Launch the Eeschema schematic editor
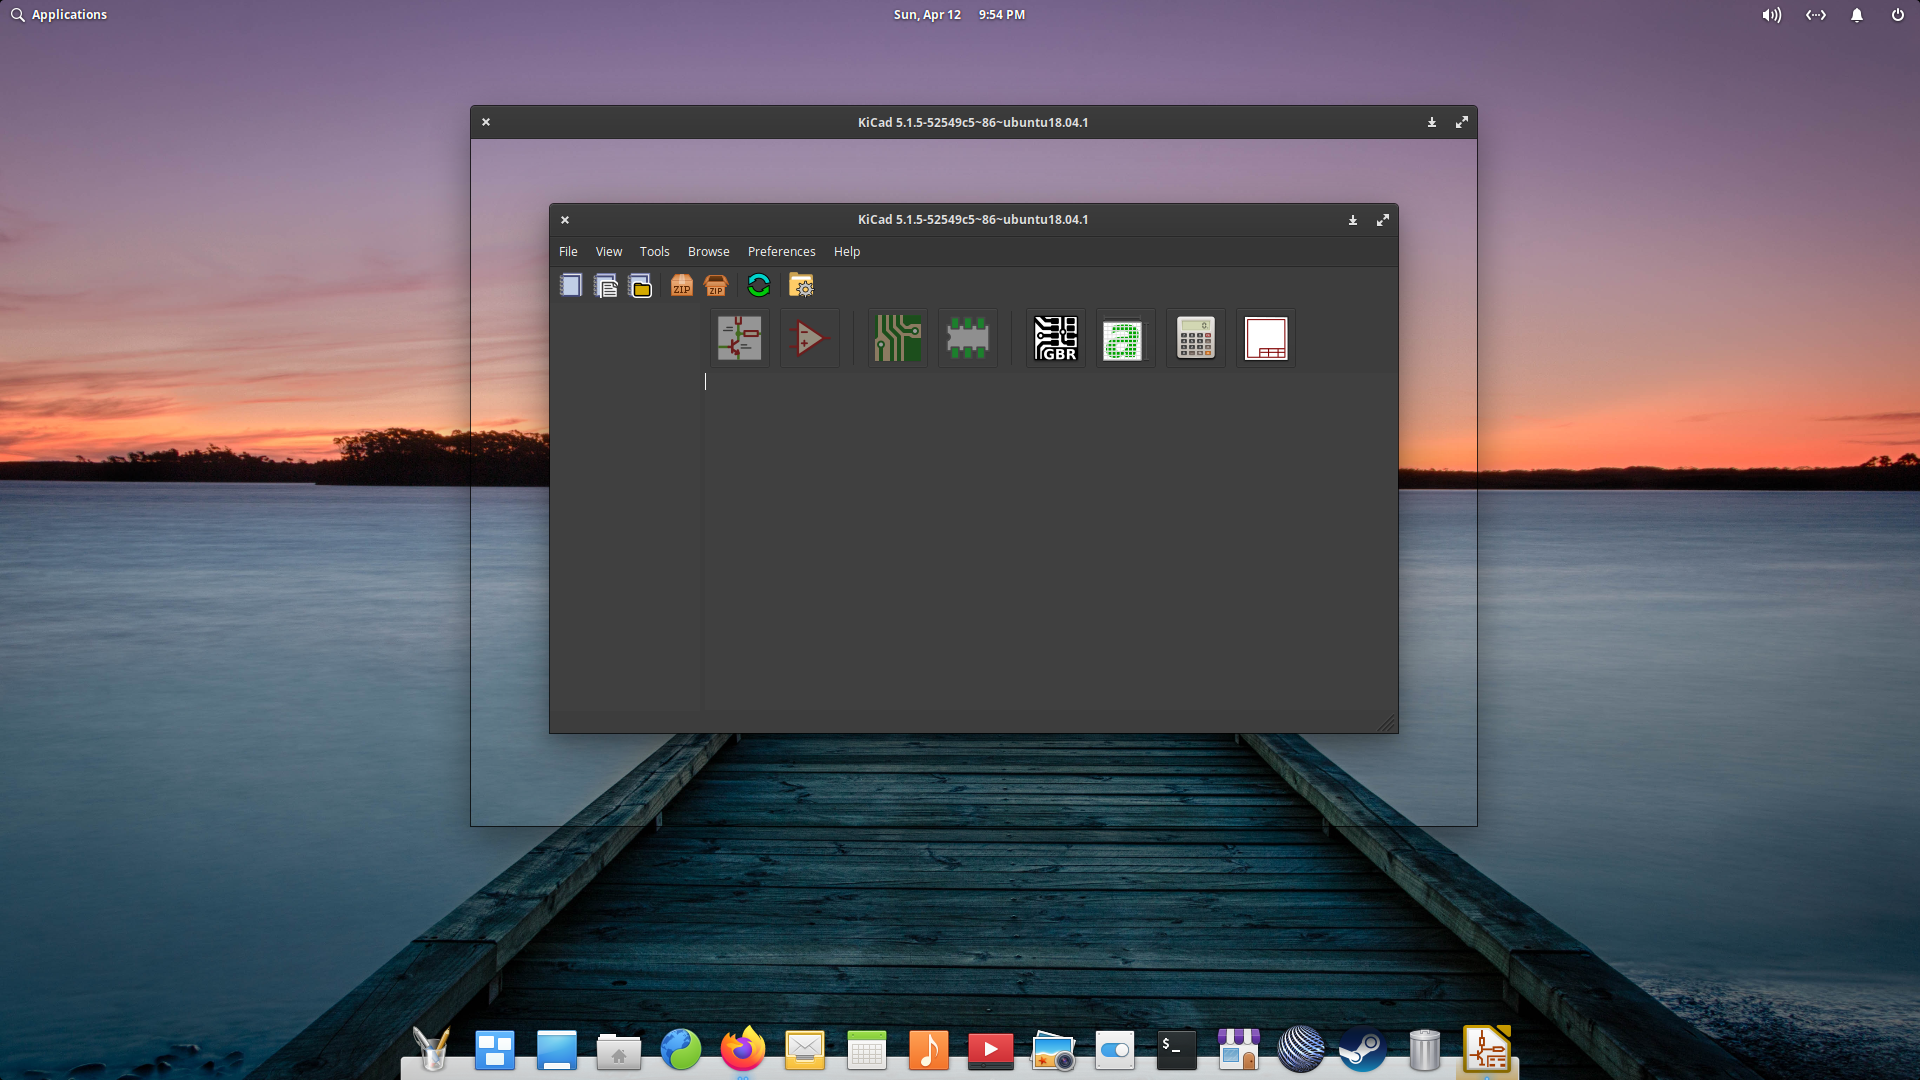 (739, 338)
